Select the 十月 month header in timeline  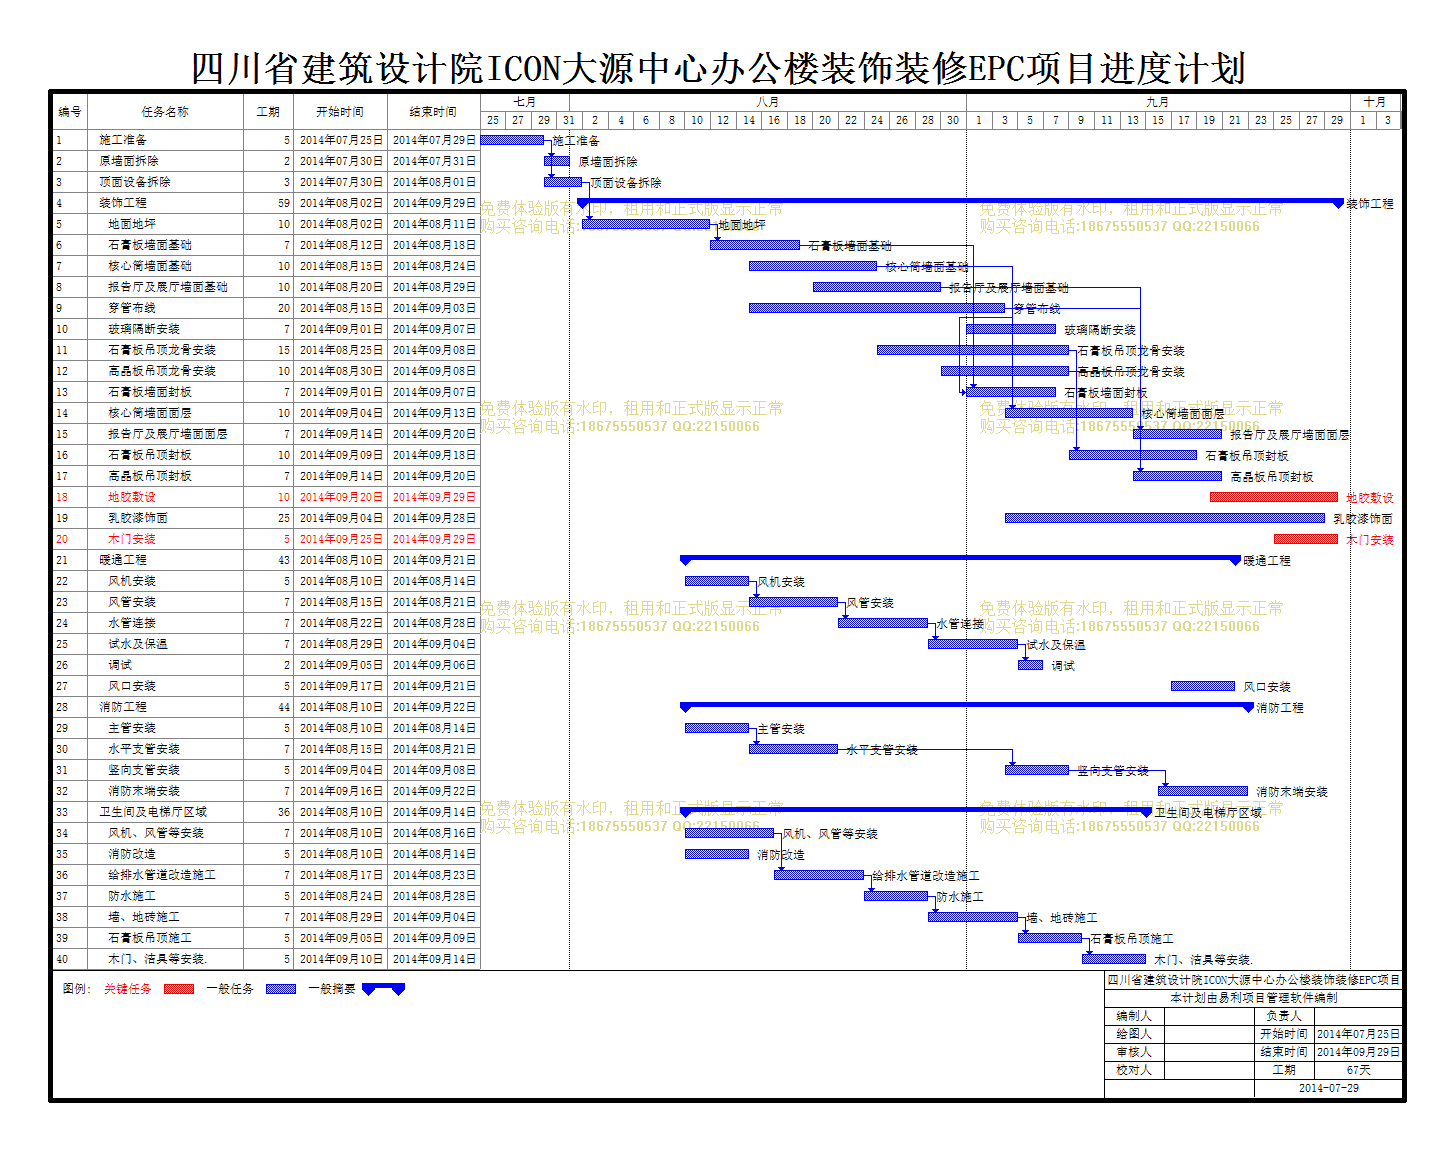tap(1375, 102)
